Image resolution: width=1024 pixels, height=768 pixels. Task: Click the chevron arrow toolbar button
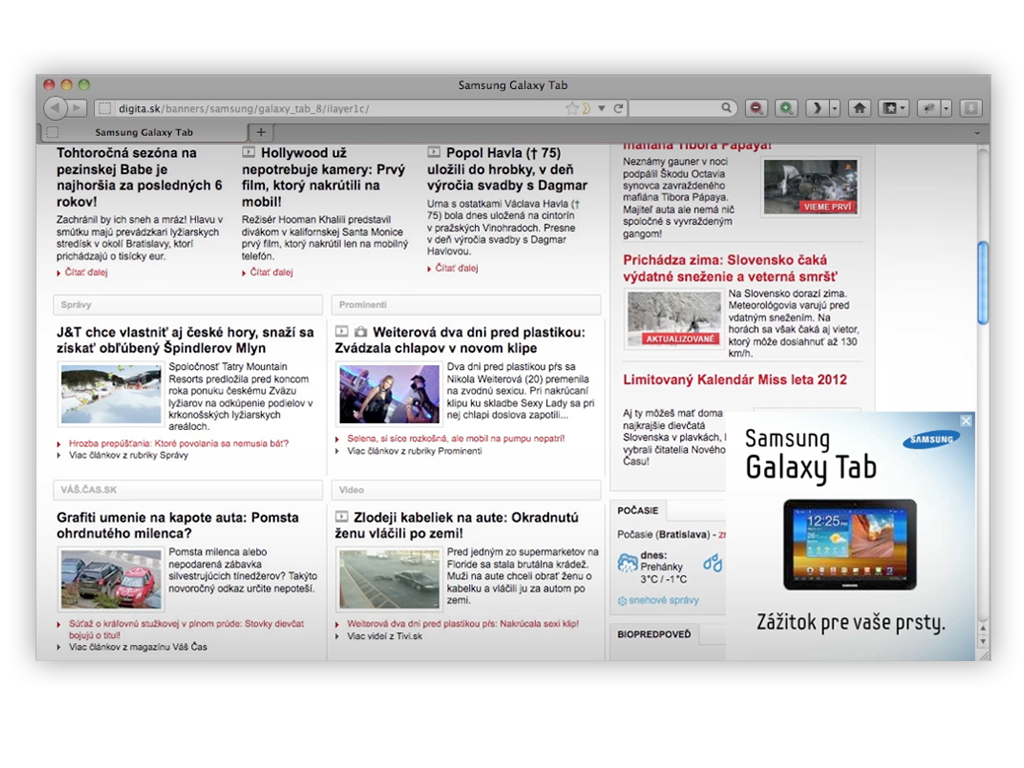[x=816, y=108]
